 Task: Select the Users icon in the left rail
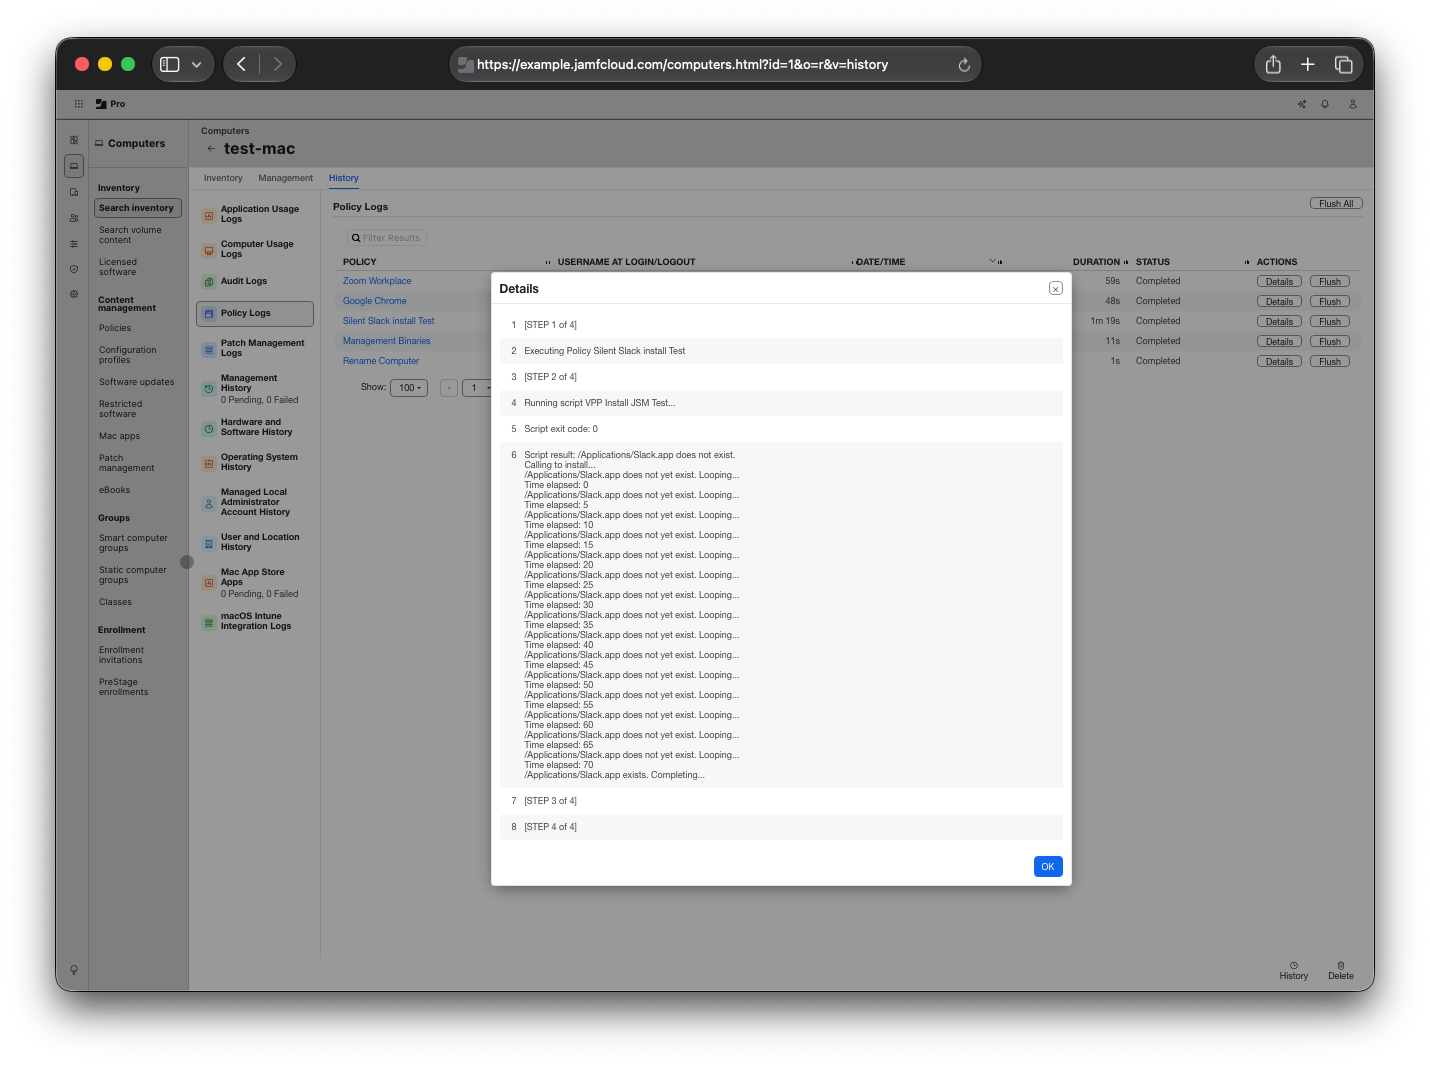point(74,218)
